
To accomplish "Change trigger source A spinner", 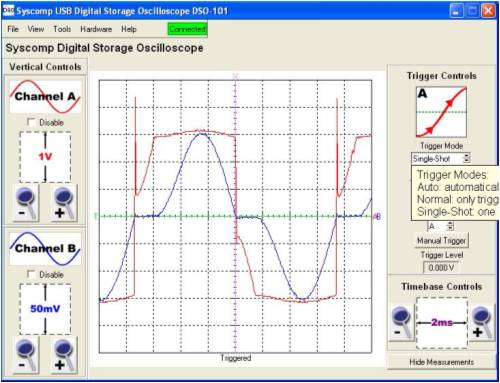I will click(441, 226).
